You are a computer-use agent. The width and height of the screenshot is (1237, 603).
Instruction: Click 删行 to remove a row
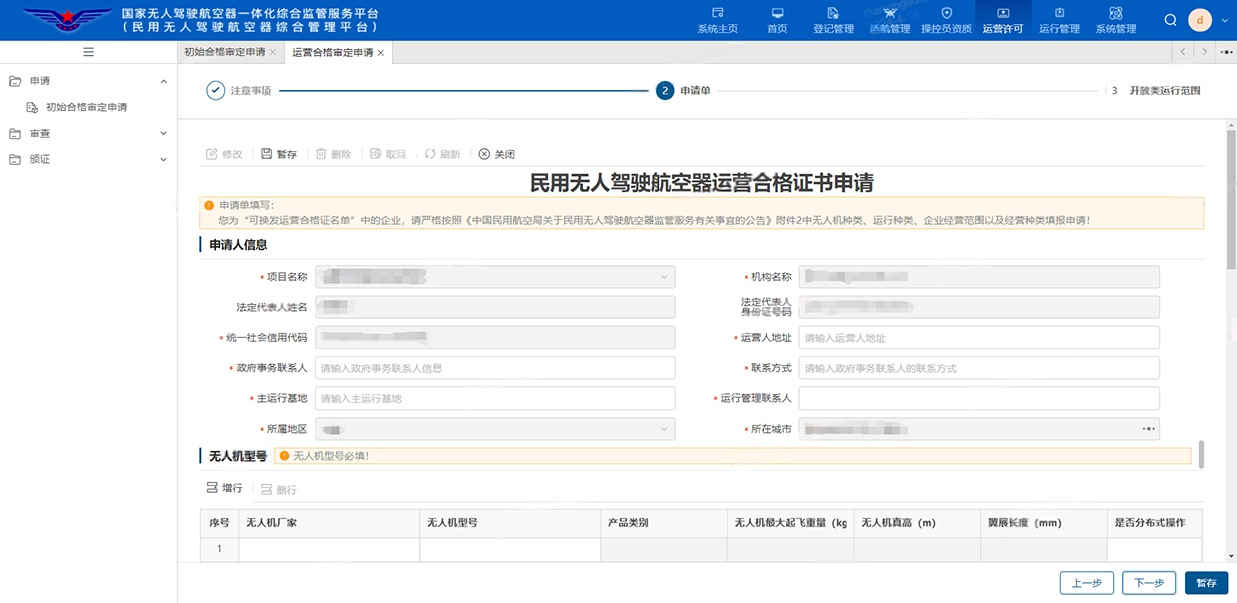click(279, 489)
